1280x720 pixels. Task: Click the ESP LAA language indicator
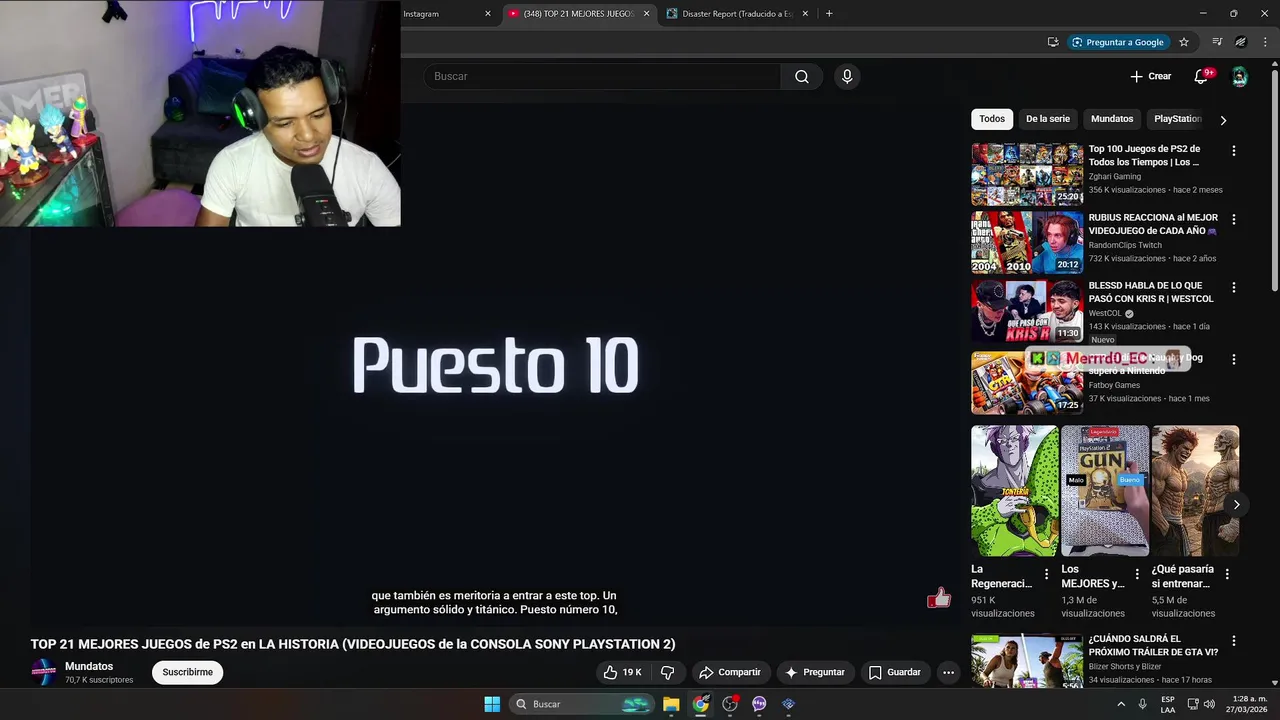(1168, 704)
